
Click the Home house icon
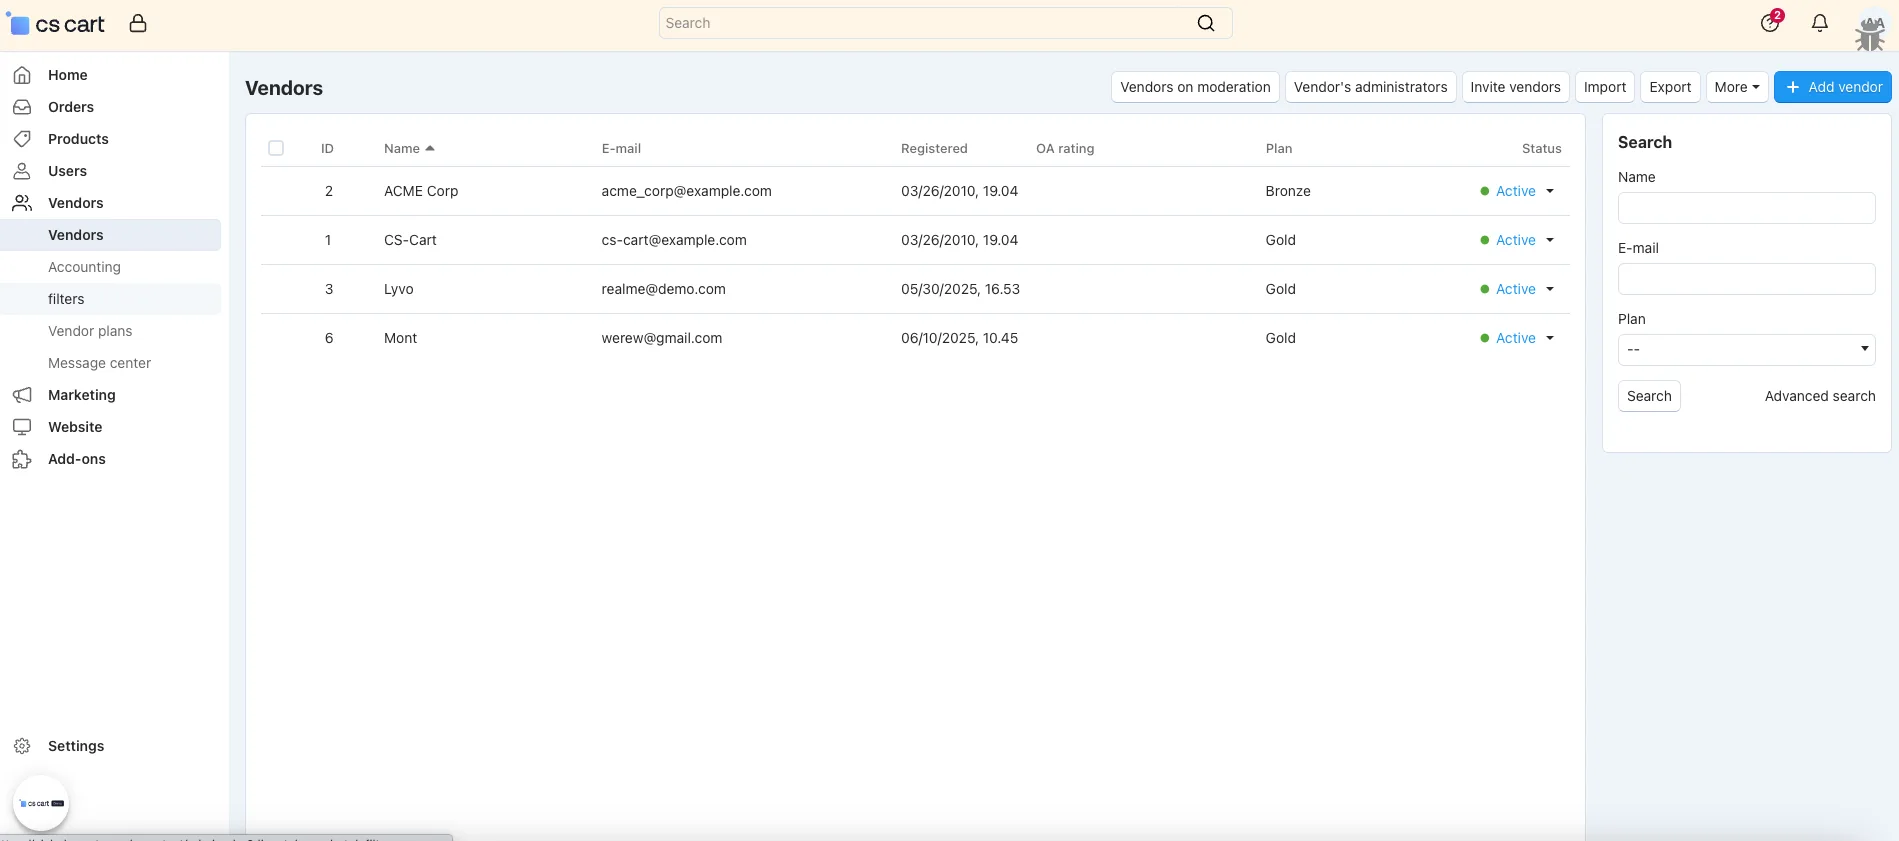click(x=22, y=75)
